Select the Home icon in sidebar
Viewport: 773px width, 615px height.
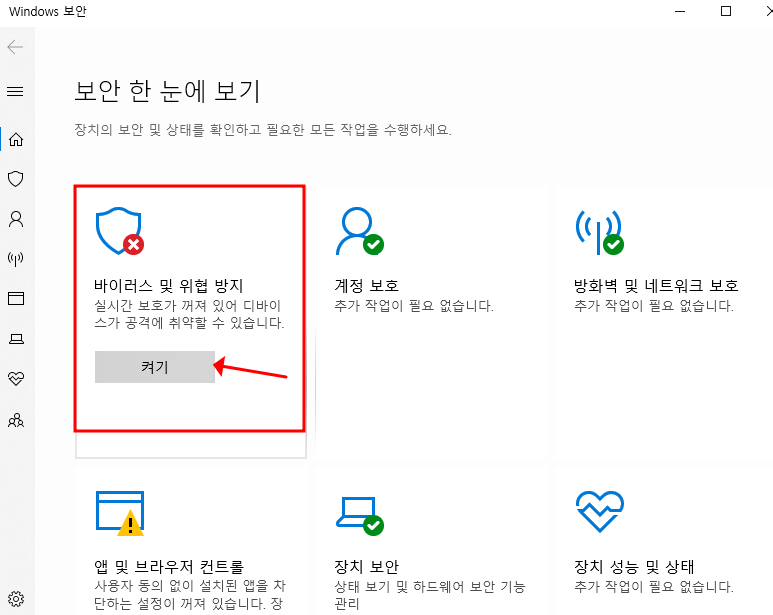click(x=16, y=139)
